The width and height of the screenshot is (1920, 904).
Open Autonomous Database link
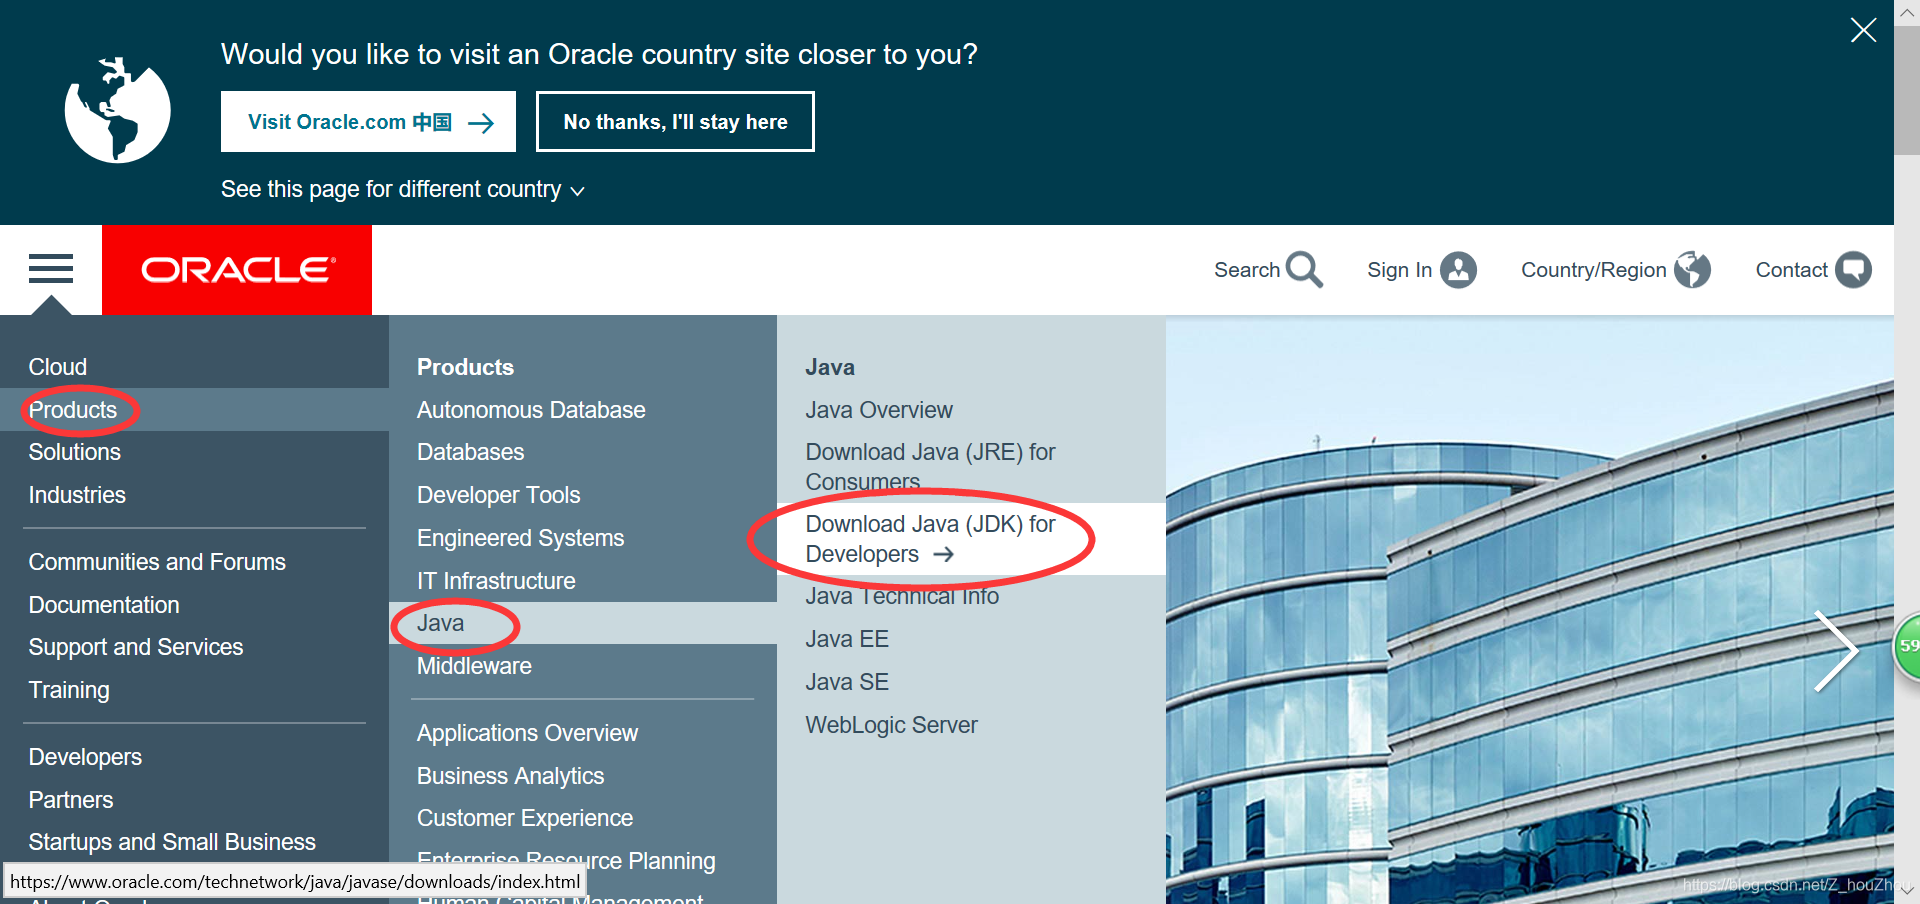tap(531, 410)
